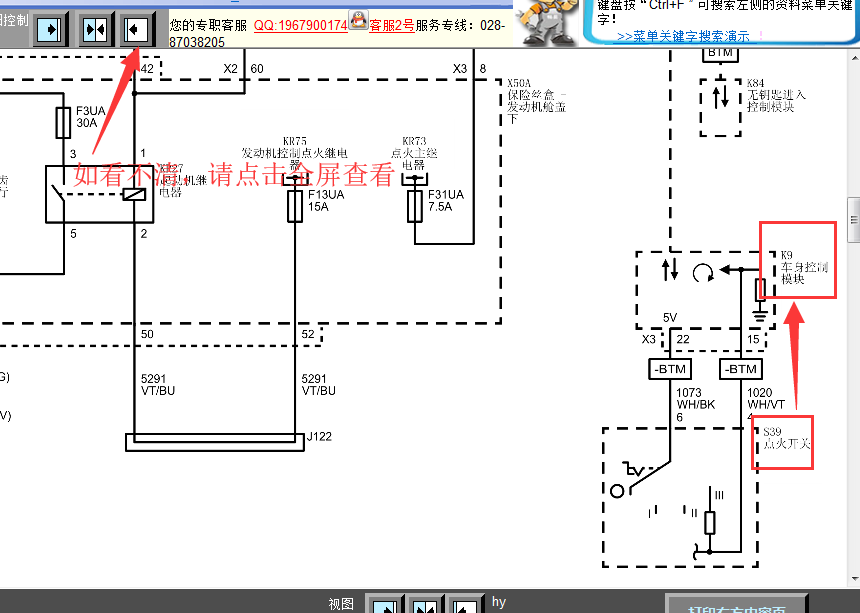Select the S39 点火开关 label box

click(x=785, y=442)
